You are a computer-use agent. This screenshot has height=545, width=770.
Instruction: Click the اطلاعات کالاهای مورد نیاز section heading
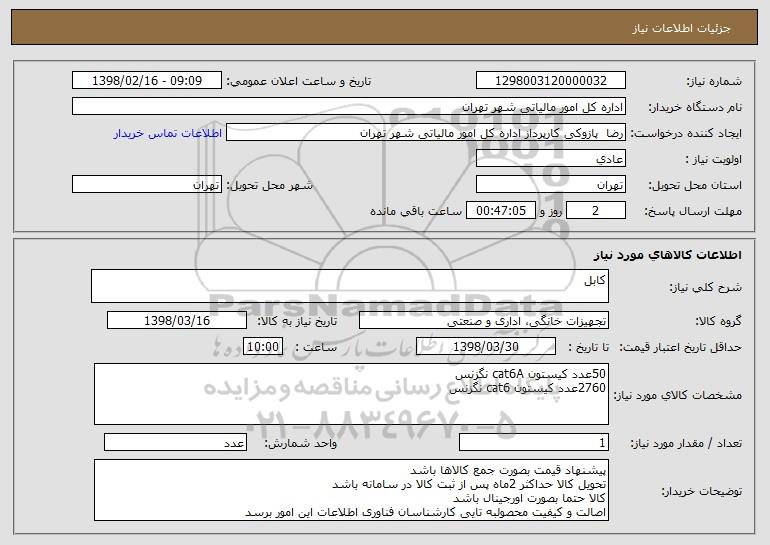667,255
